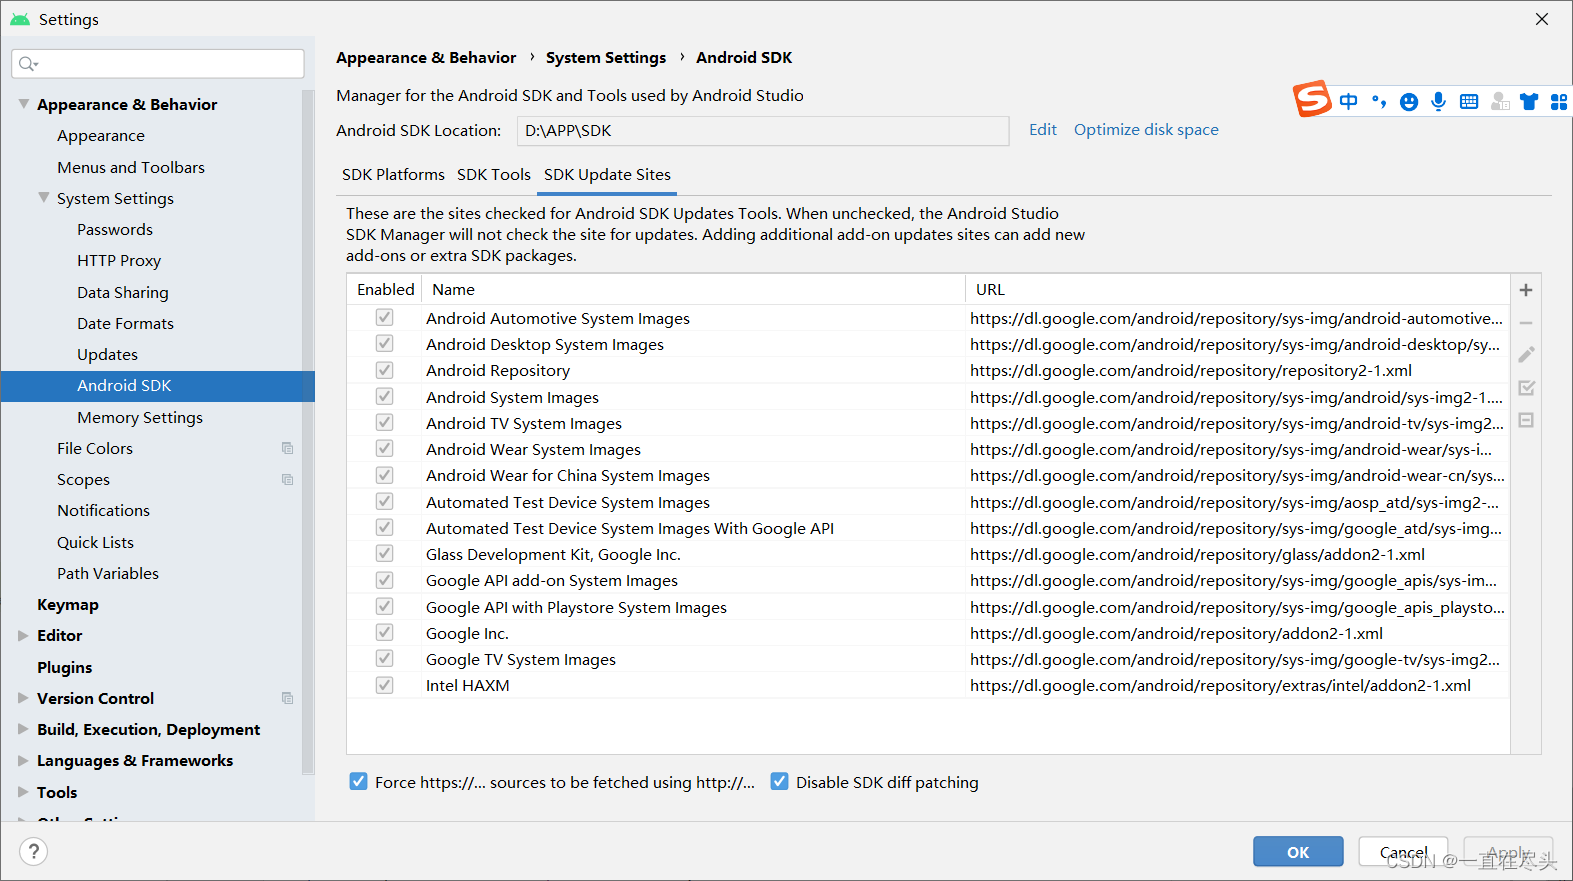Toggle Android Wear System Images enabled checkbox
This screenshot has height=881, width=1573.
tap(384, 449)
